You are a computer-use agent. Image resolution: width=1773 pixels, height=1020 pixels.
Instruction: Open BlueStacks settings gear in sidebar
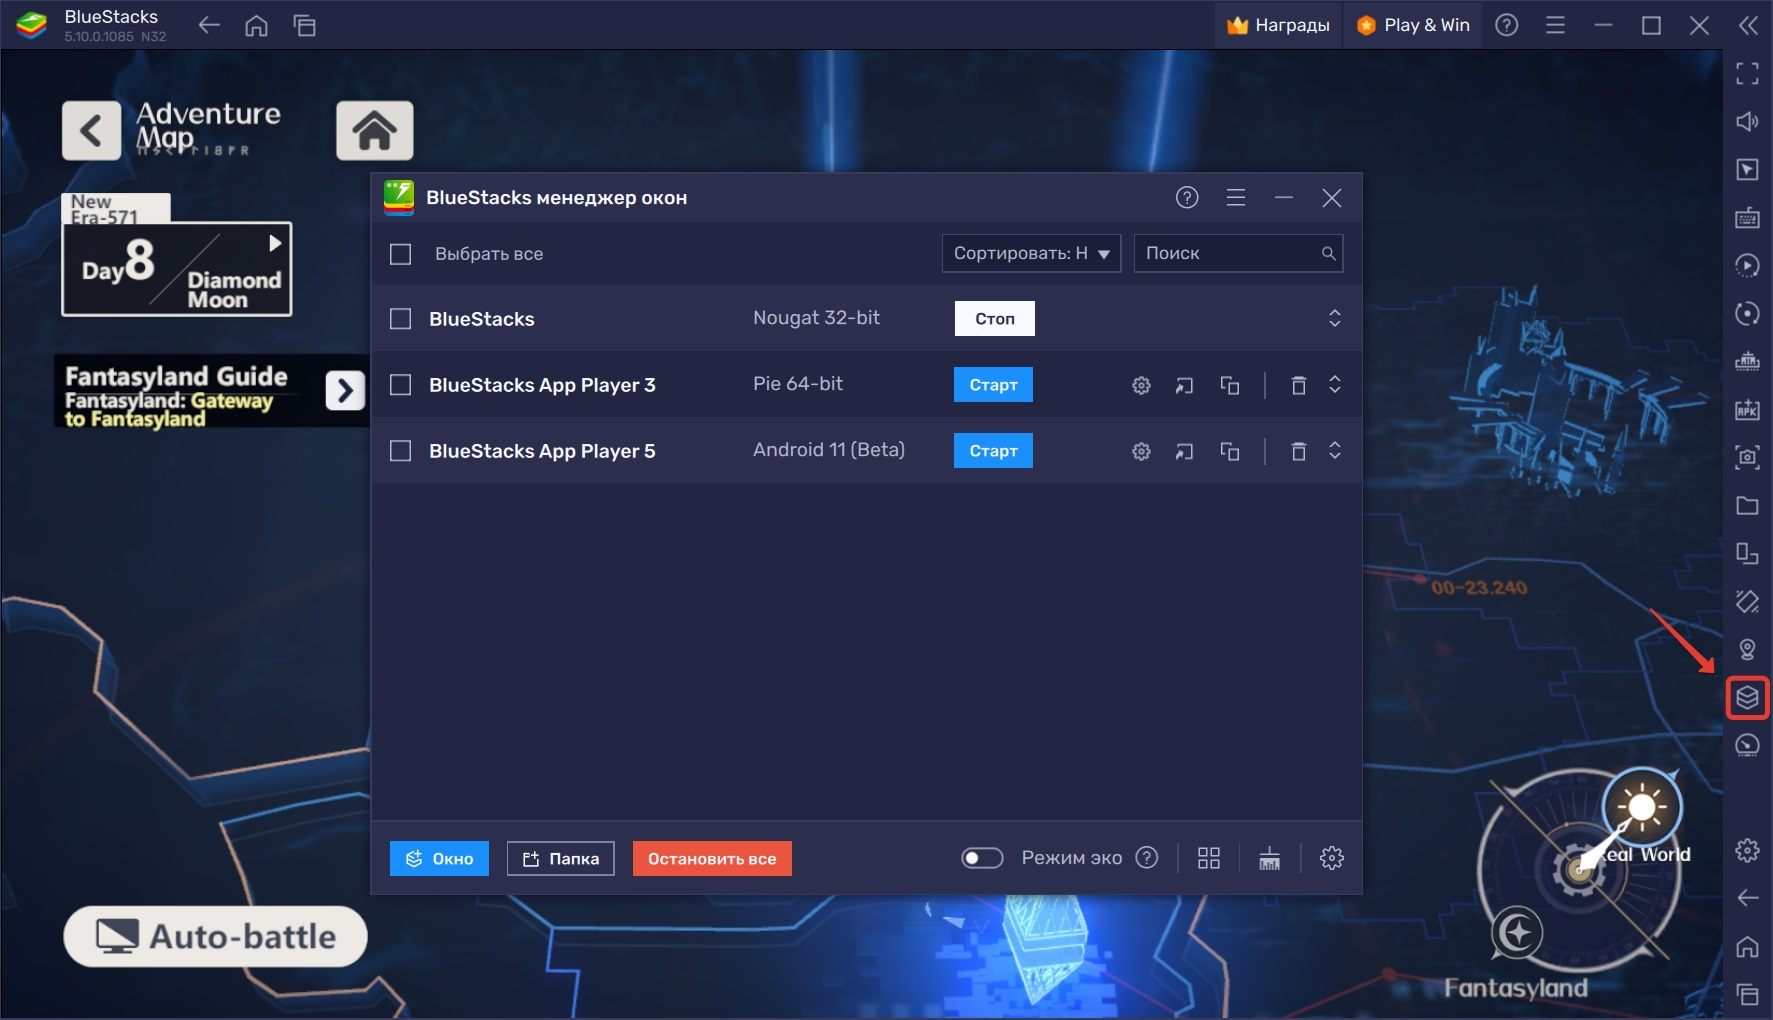point(1747,850)
